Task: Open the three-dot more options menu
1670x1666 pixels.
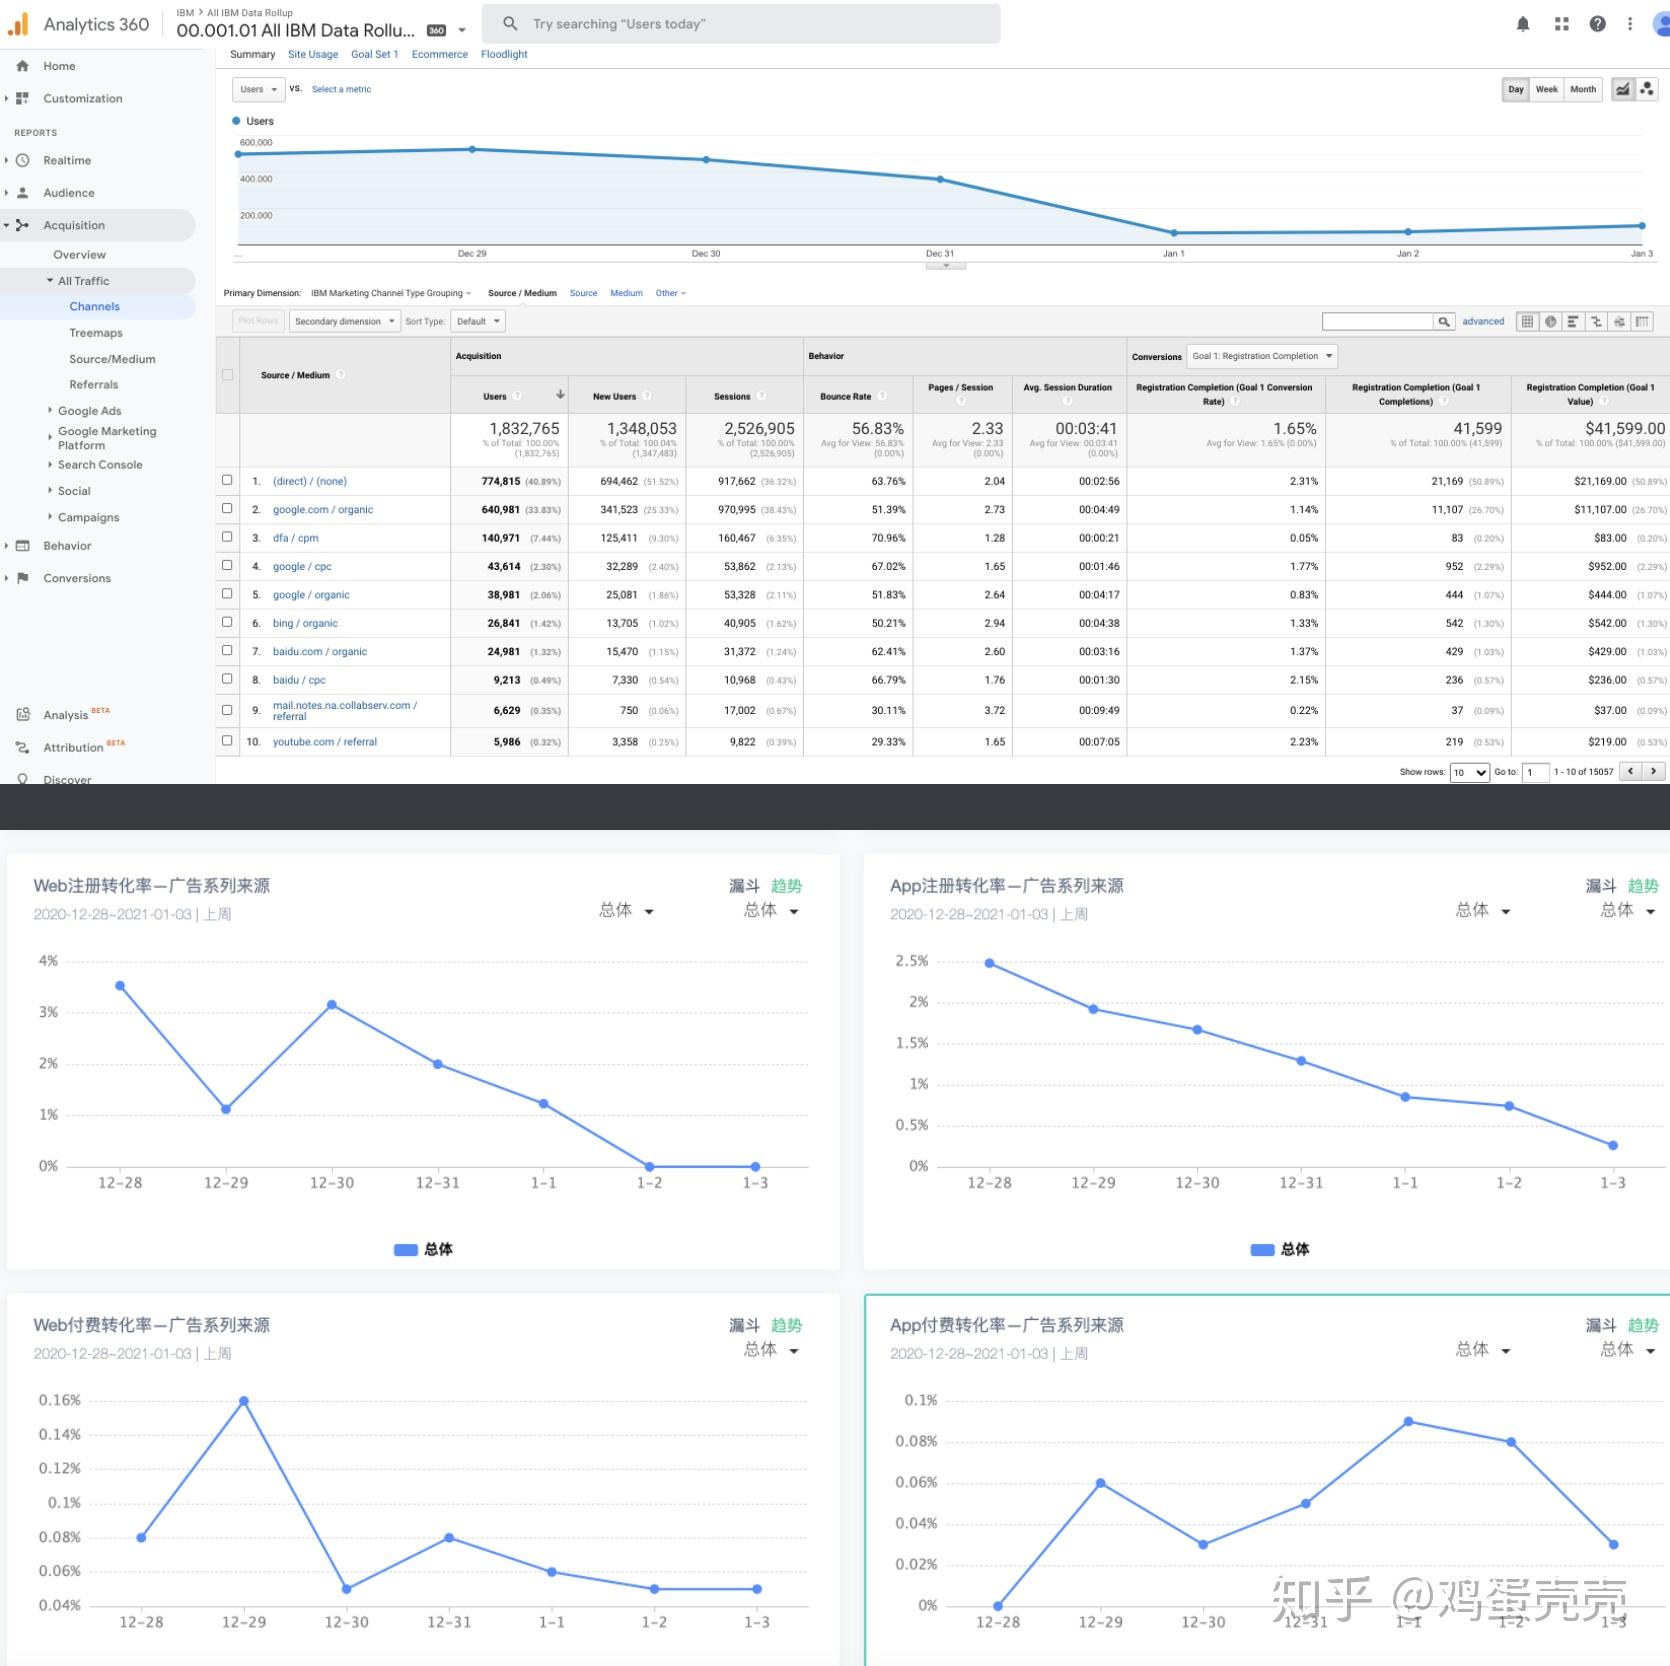Action: tap(1630, 24)
